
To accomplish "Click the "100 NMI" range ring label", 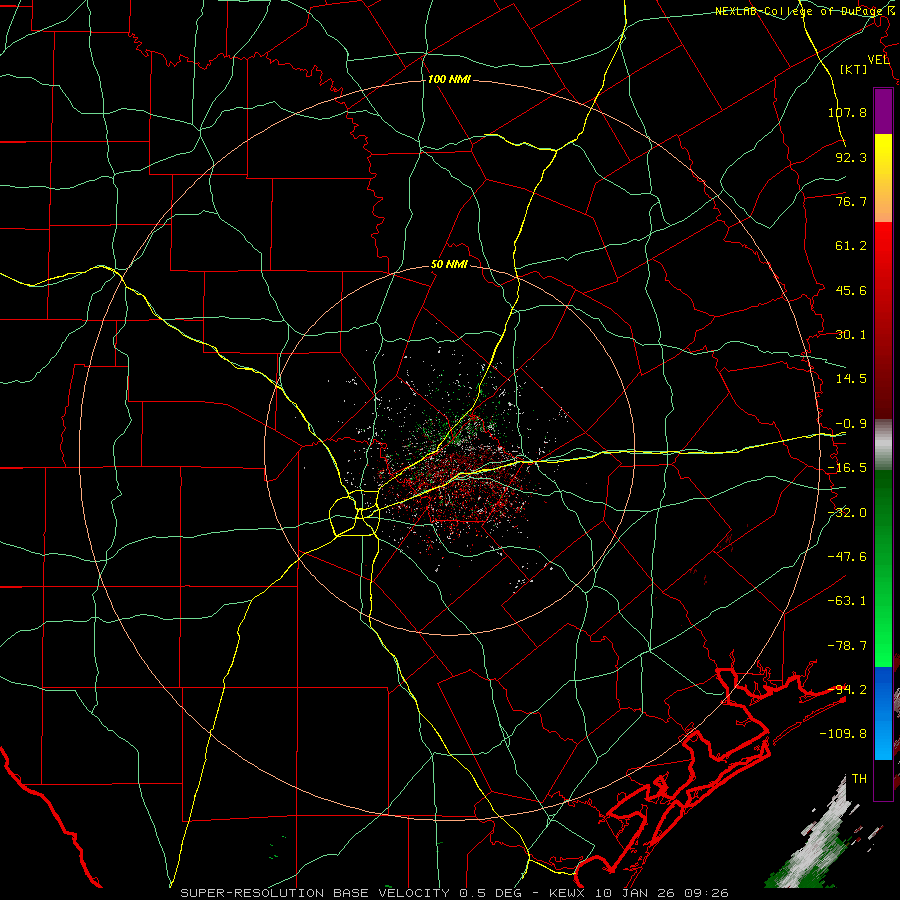I will pos(449,79).
